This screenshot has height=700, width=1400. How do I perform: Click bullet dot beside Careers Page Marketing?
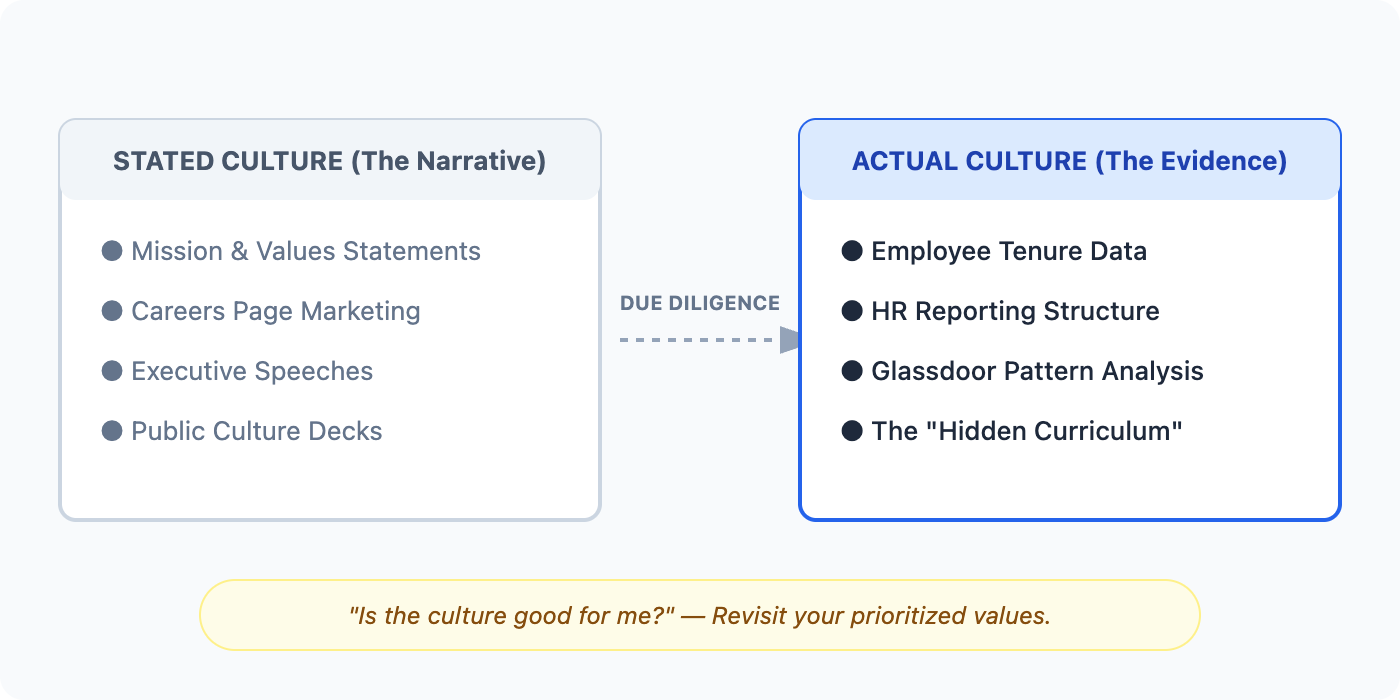click(112, 310)
